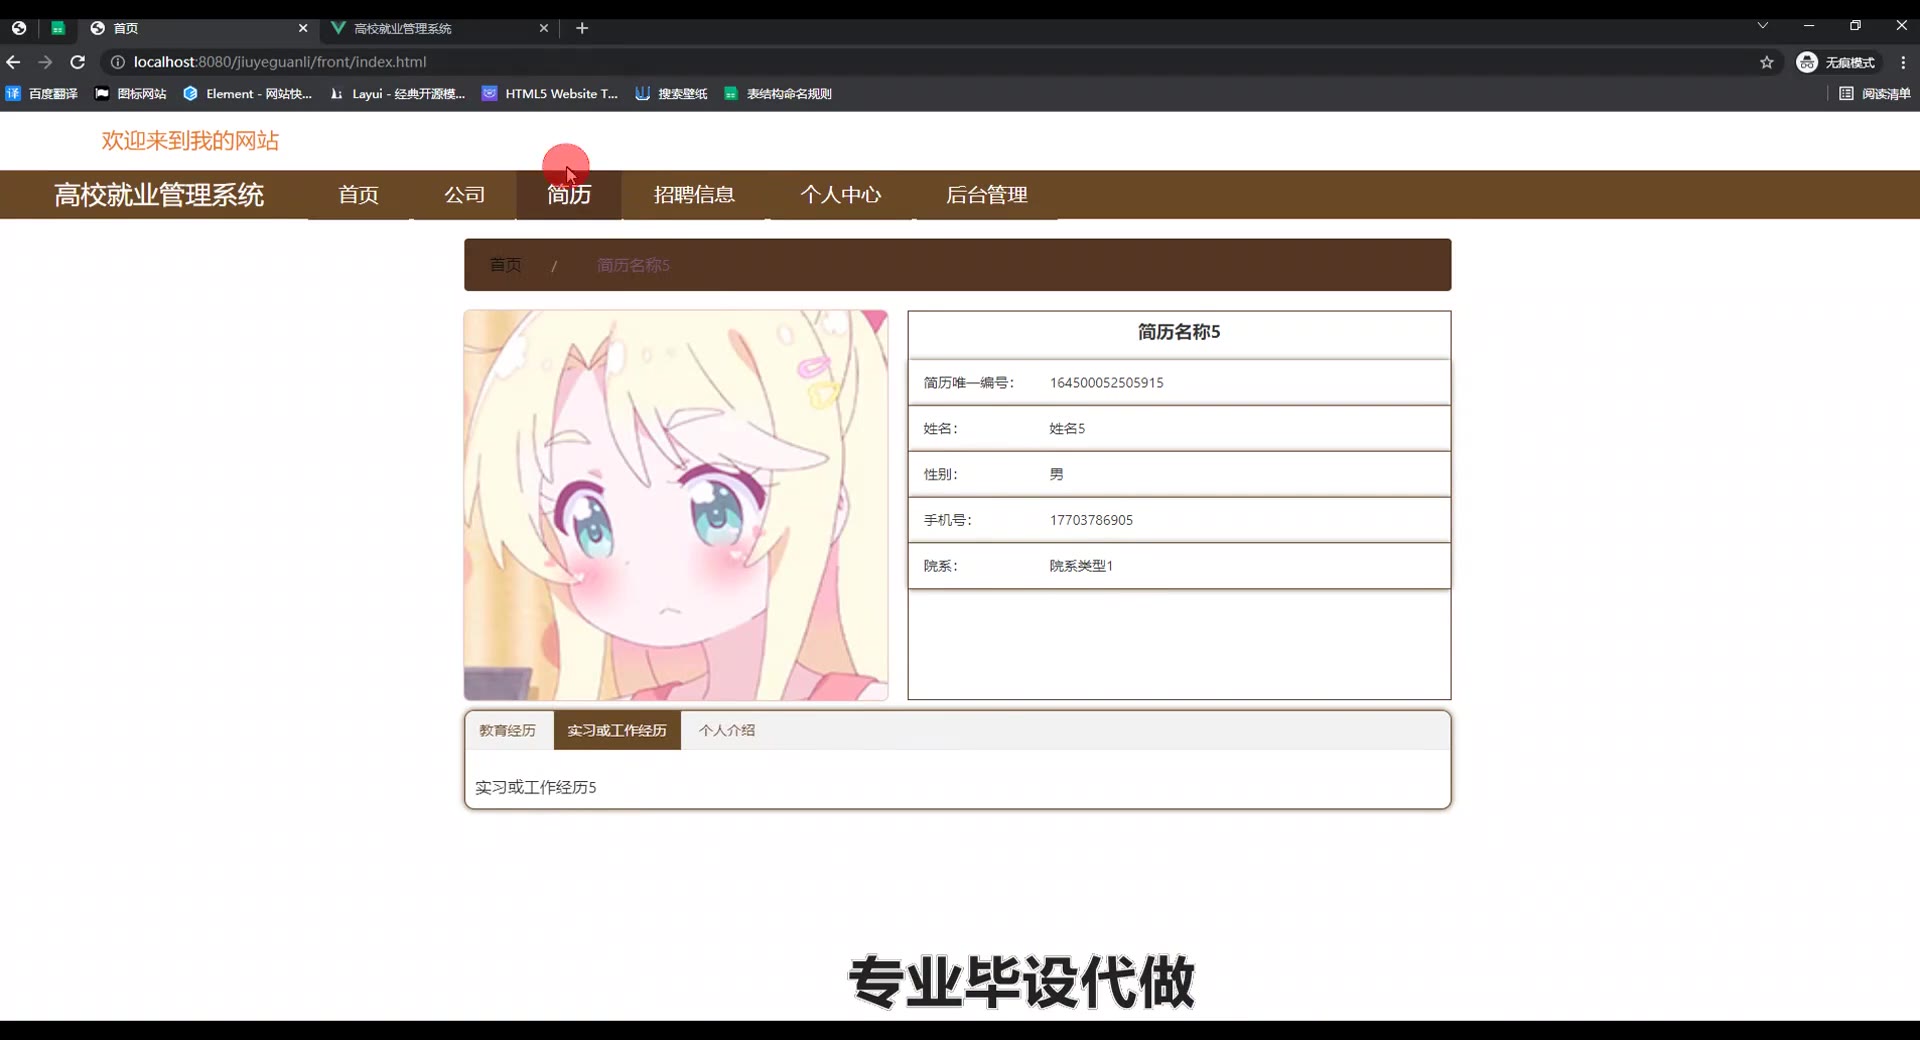Click the browser back arrow

click(x=13, y=62)
